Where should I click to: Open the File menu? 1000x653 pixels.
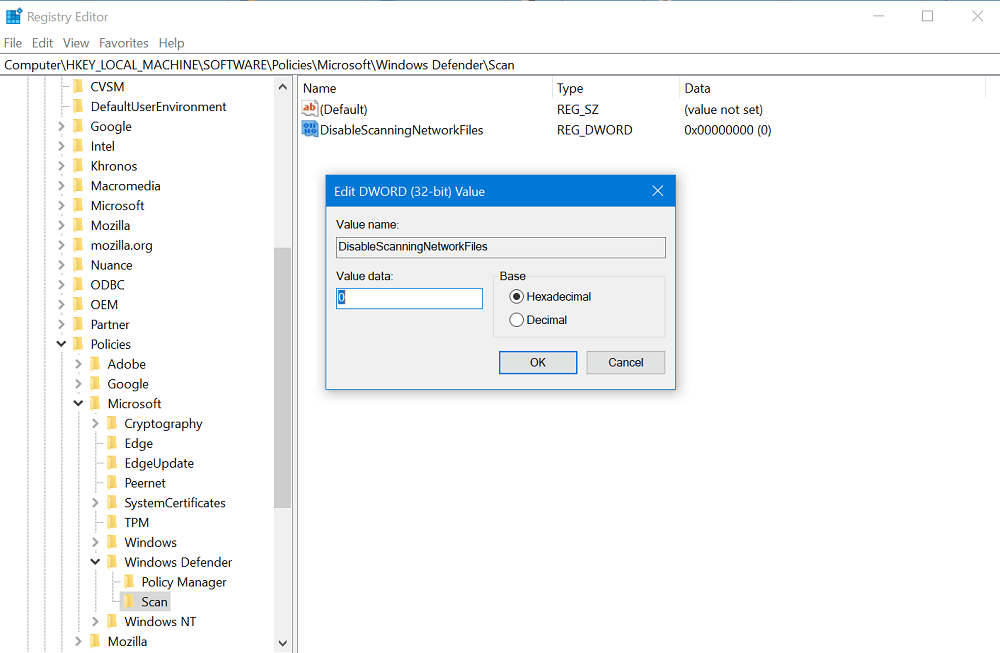pos(13,43)
